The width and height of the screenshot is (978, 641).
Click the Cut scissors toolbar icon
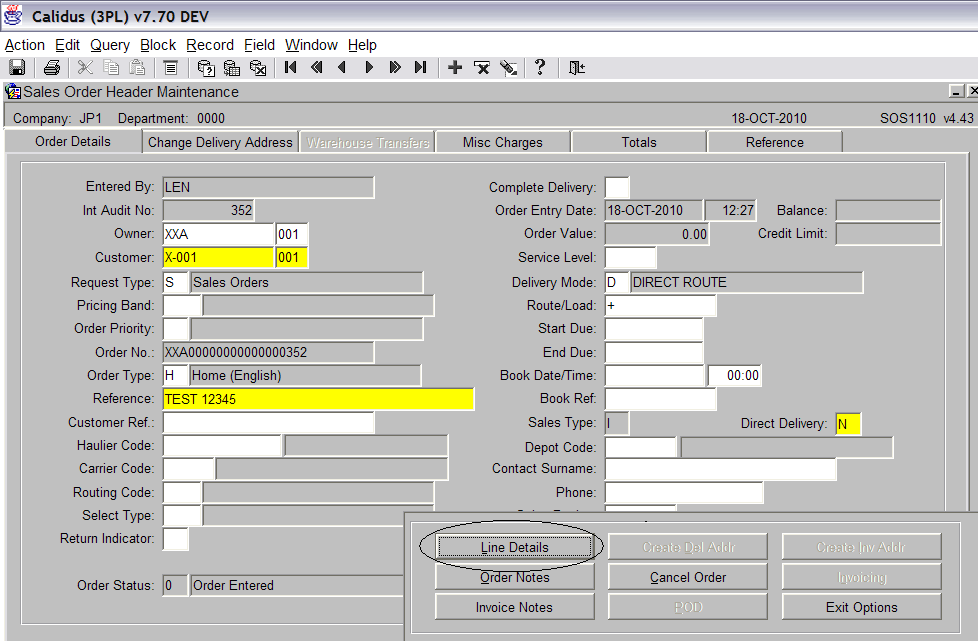pos(85,67)
